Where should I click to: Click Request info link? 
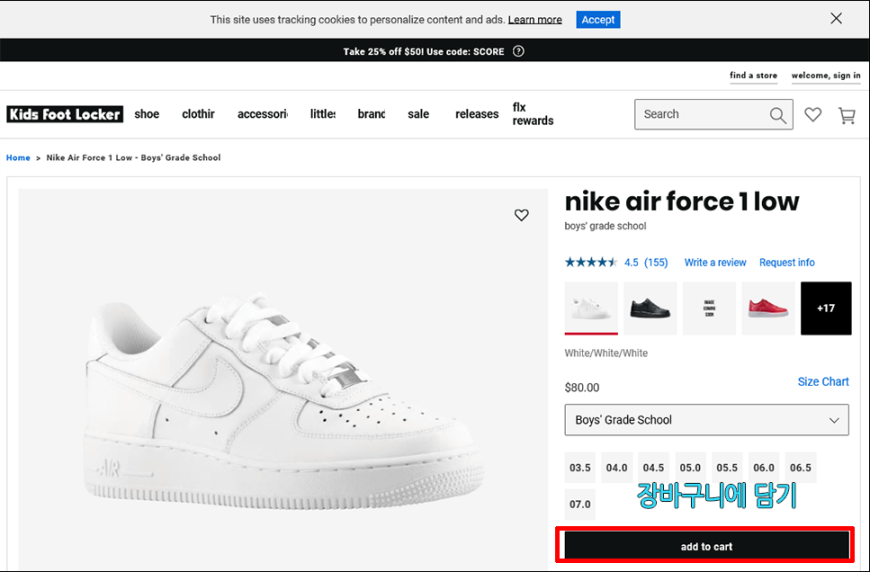787,262
